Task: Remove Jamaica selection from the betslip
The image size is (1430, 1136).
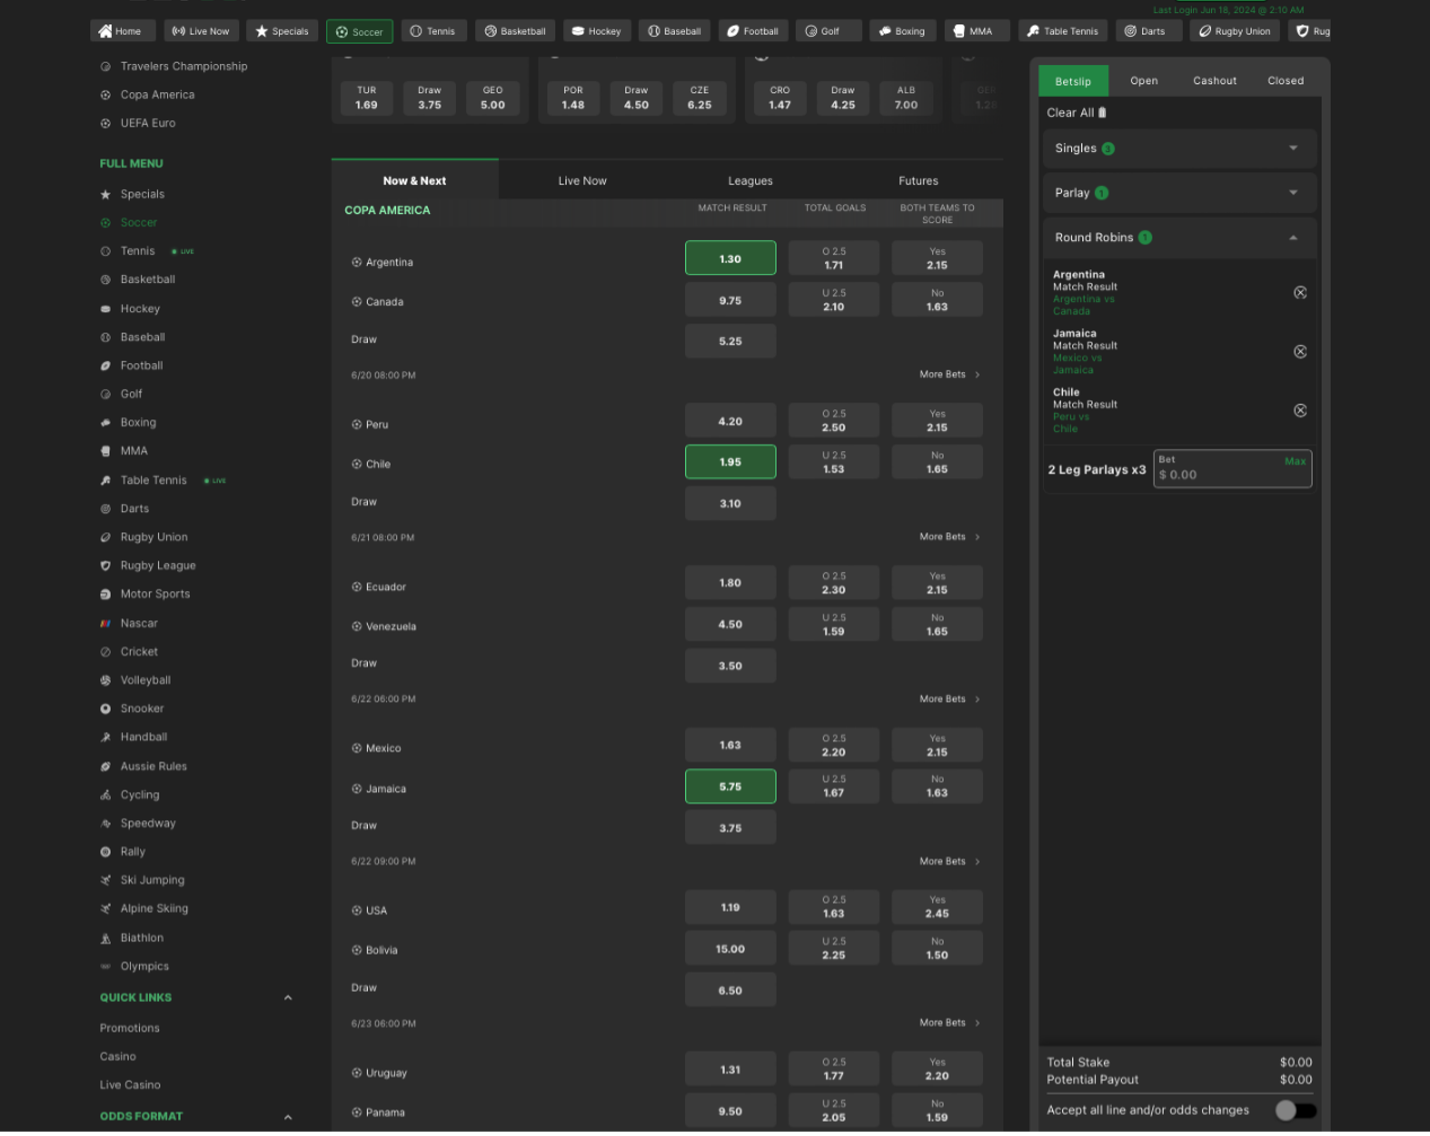Action: point(1300,352)
